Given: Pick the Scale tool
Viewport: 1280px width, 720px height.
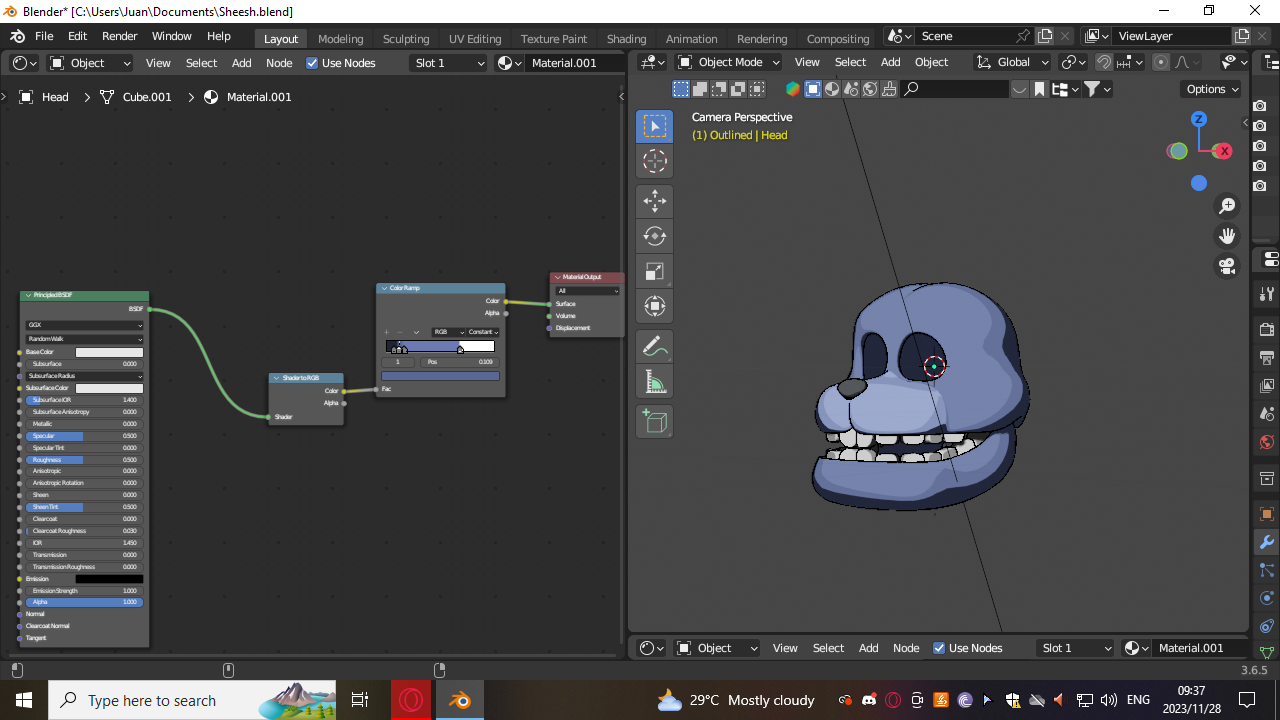Looking at the screenshot, I should pyautogui.click(x=654, y=271).
